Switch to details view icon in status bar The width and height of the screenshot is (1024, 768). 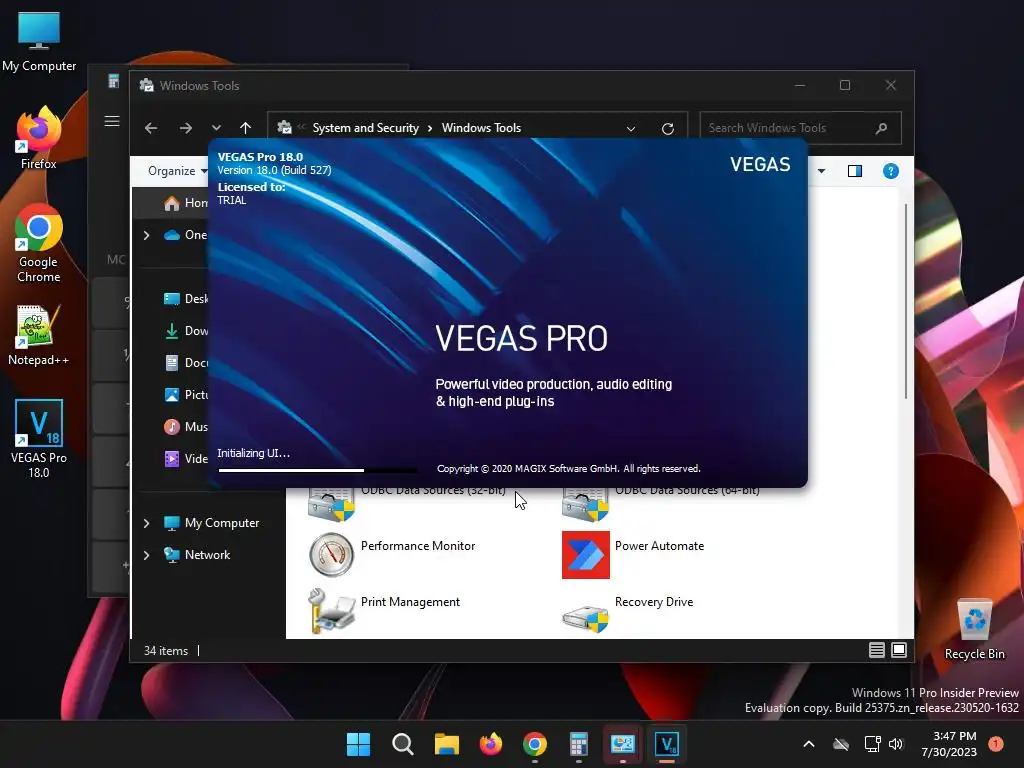876,650
